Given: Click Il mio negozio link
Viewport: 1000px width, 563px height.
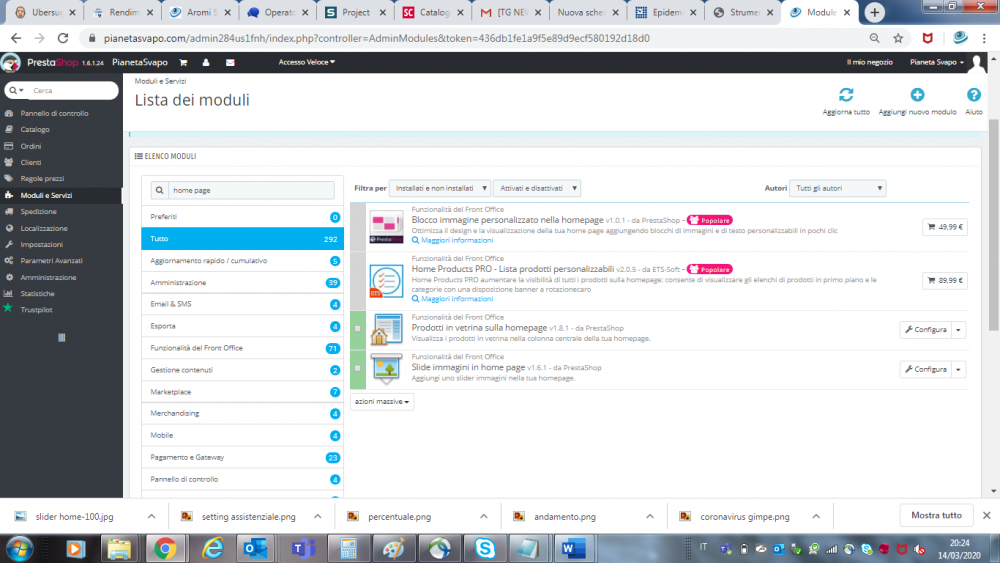Looking at the screenshot, I should click(x=869, y=62).
